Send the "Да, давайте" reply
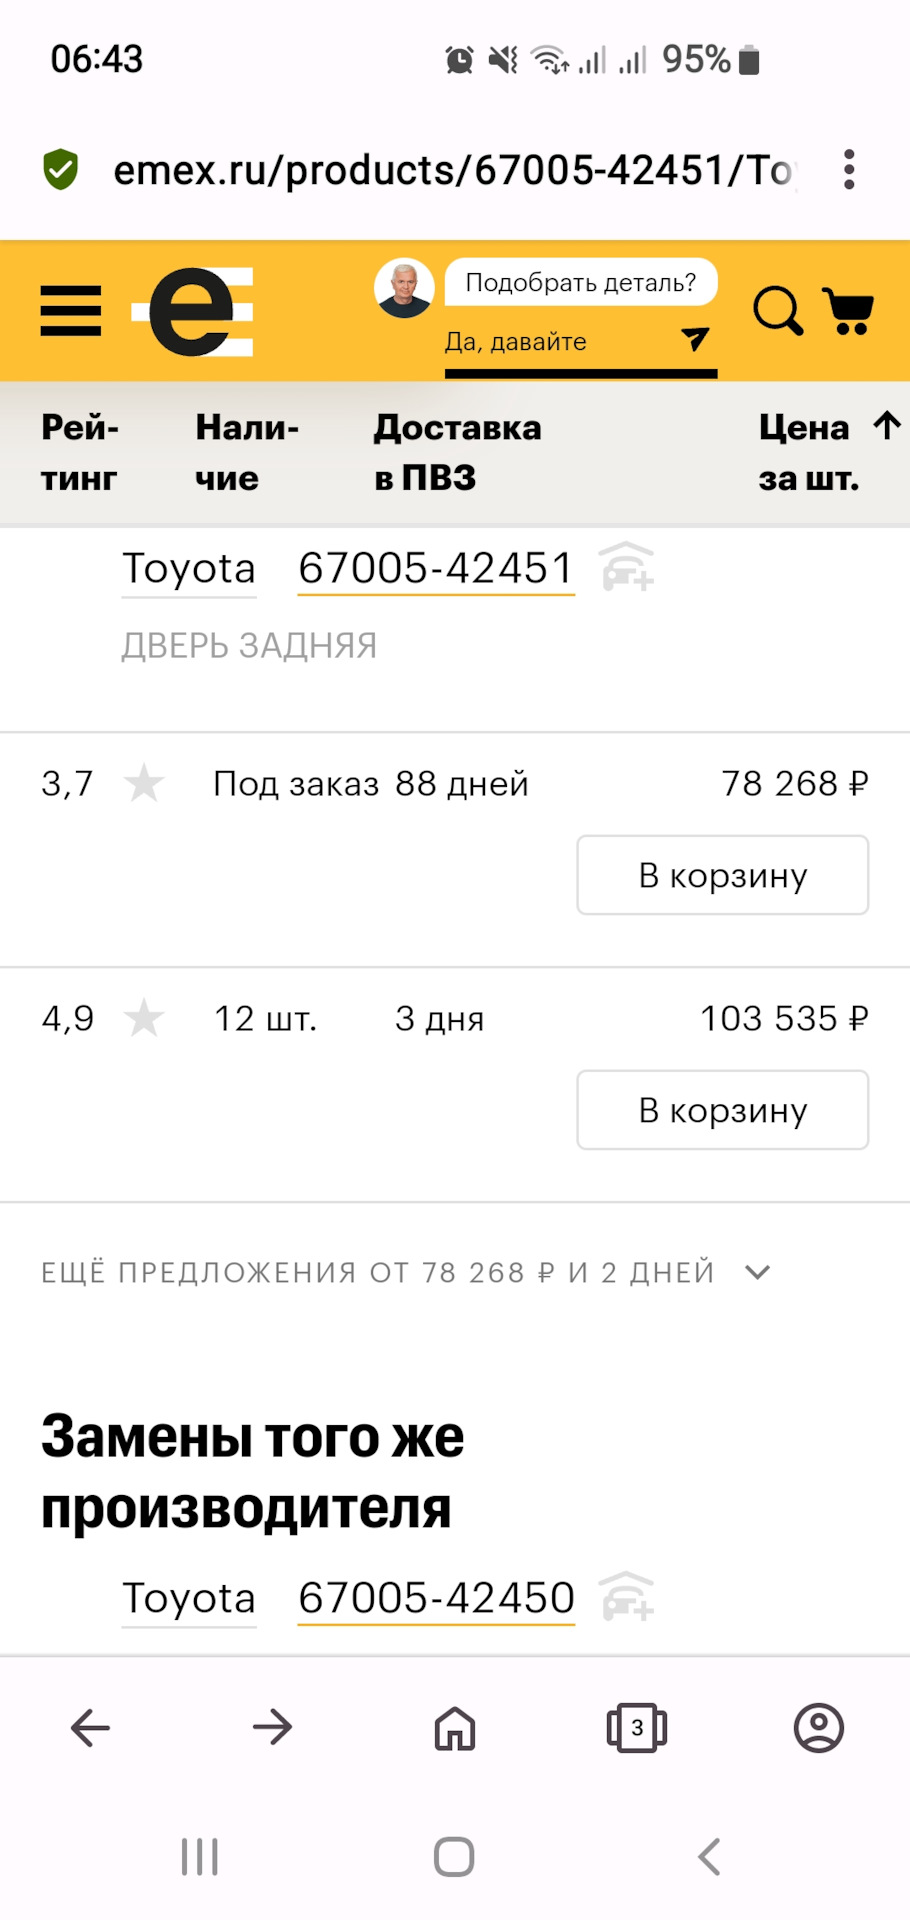This screenshot has width=910, height=1920. click(x=694, y=340)
